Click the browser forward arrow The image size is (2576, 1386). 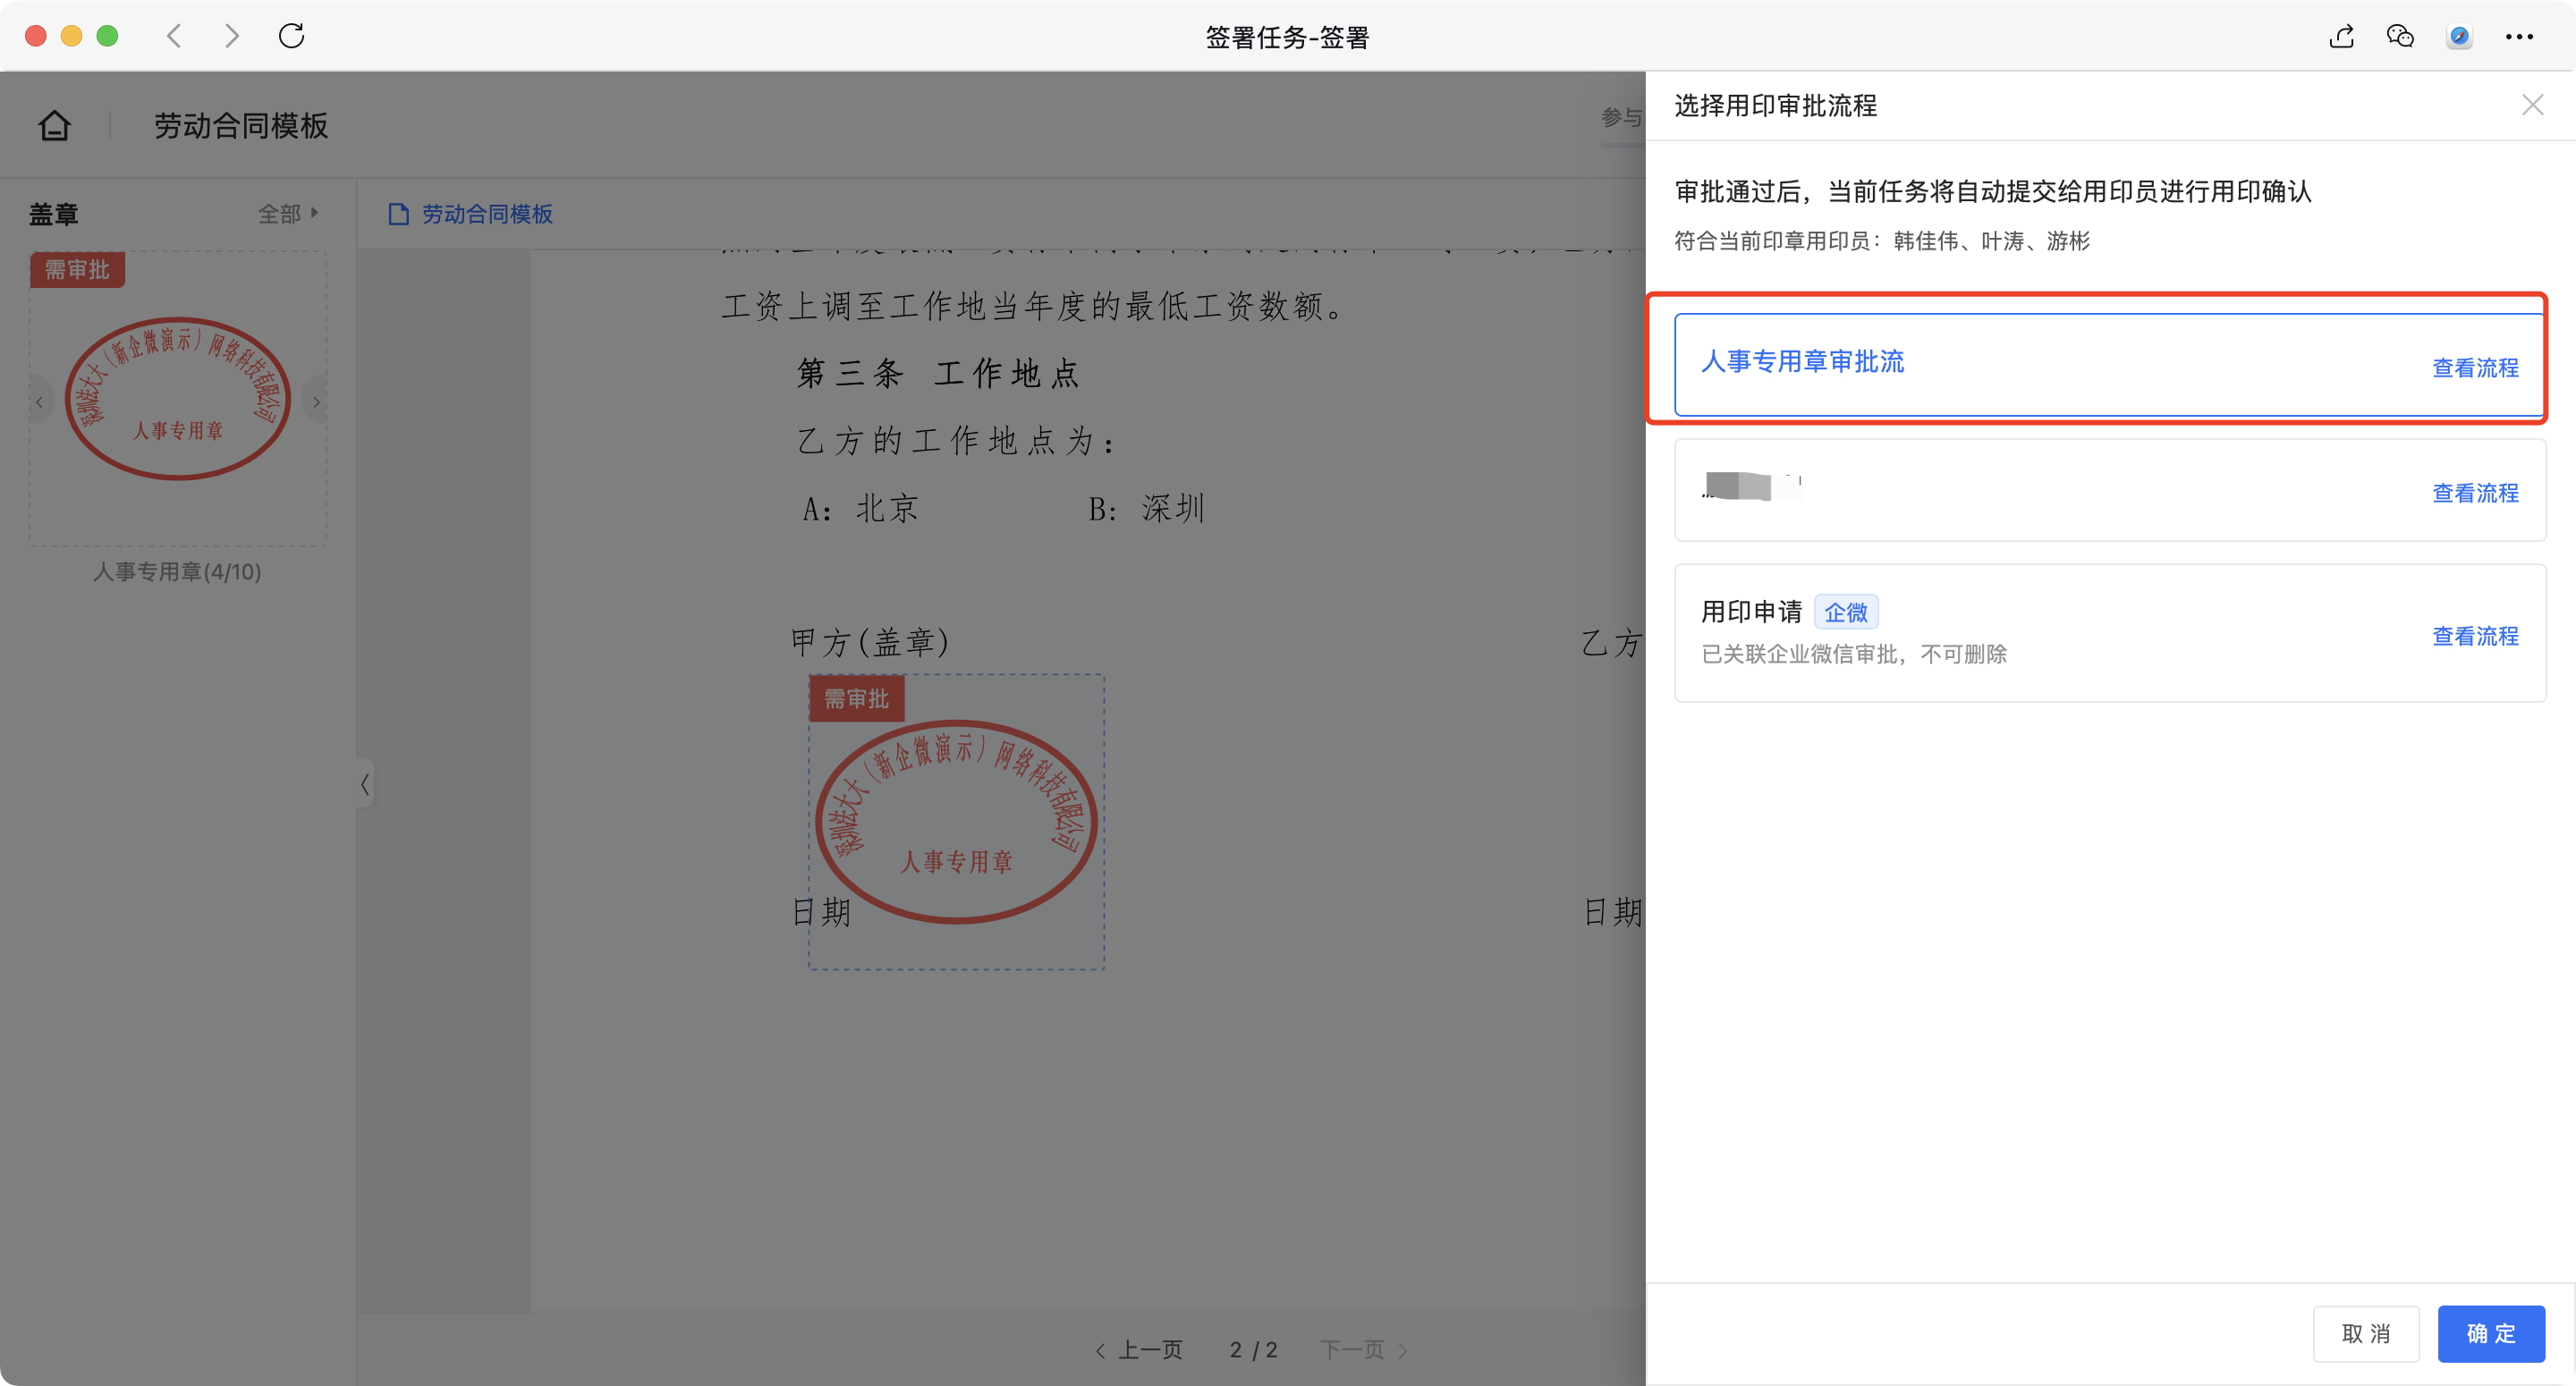[x=232, y=37]
